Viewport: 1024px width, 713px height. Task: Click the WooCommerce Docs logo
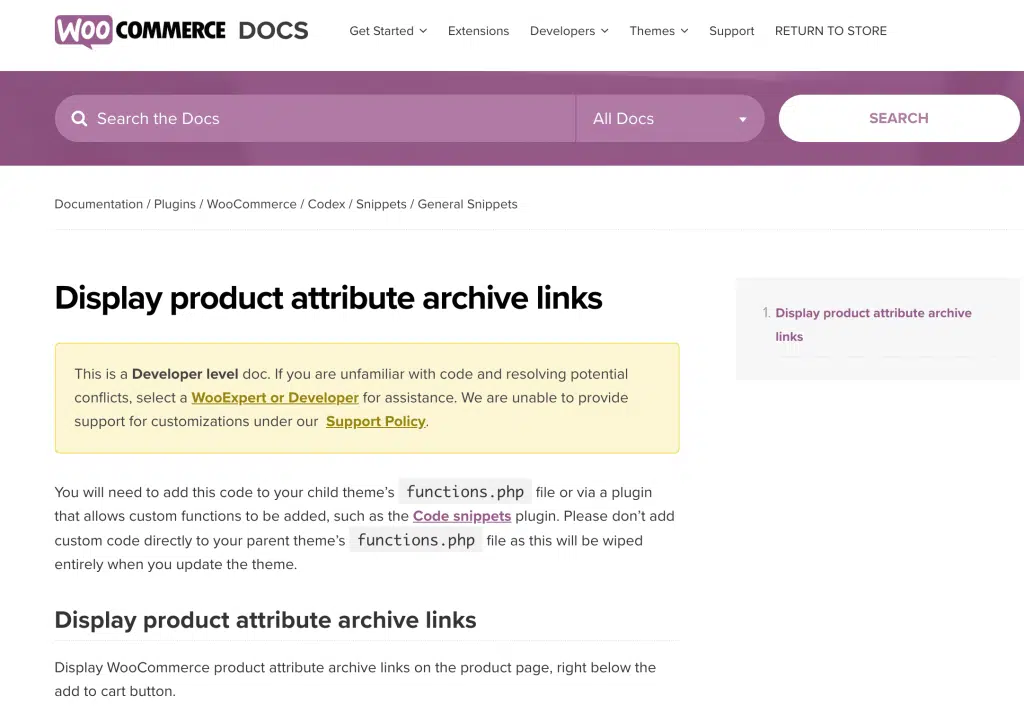(182, 31)
